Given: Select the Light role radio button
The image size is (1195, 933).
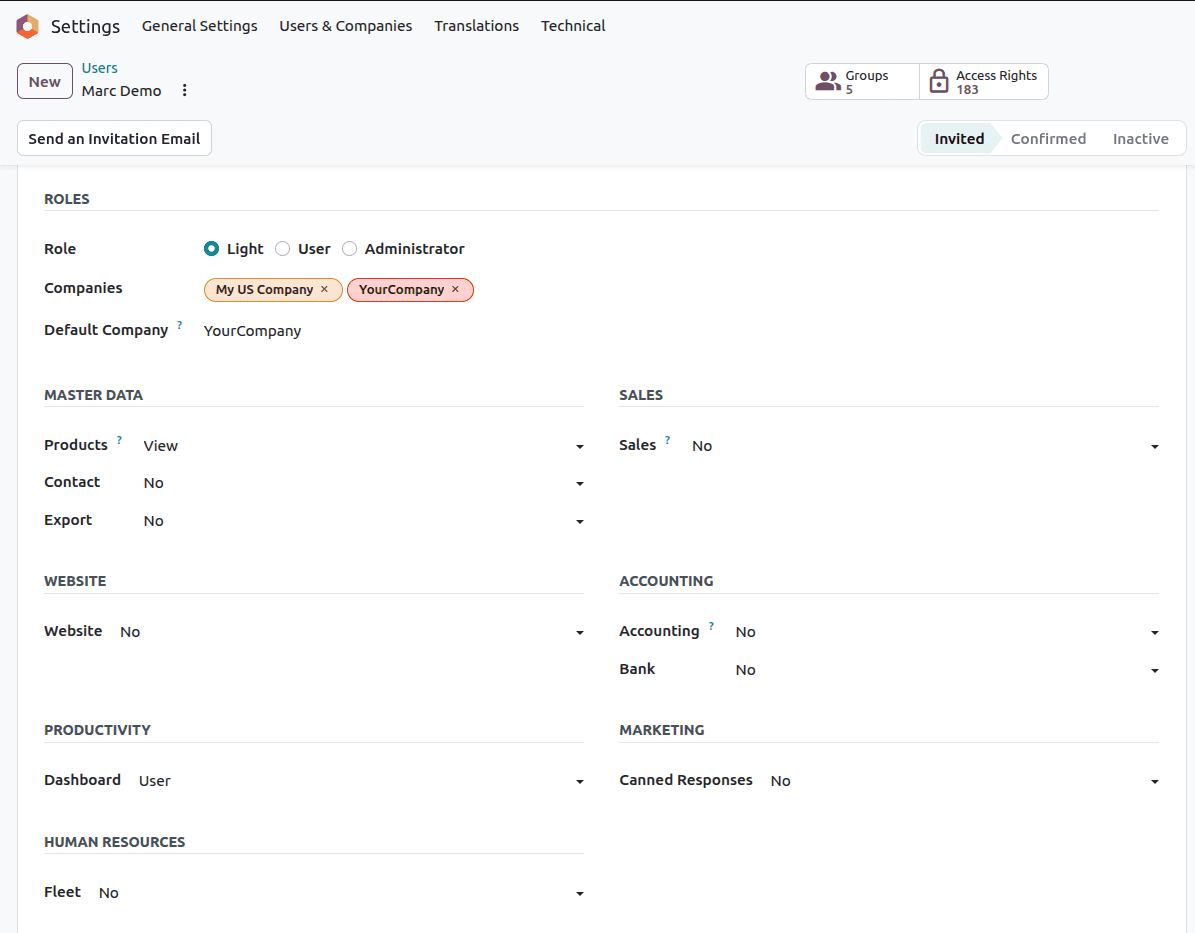Looking at the screenshot, I should (x=211, y=248).
